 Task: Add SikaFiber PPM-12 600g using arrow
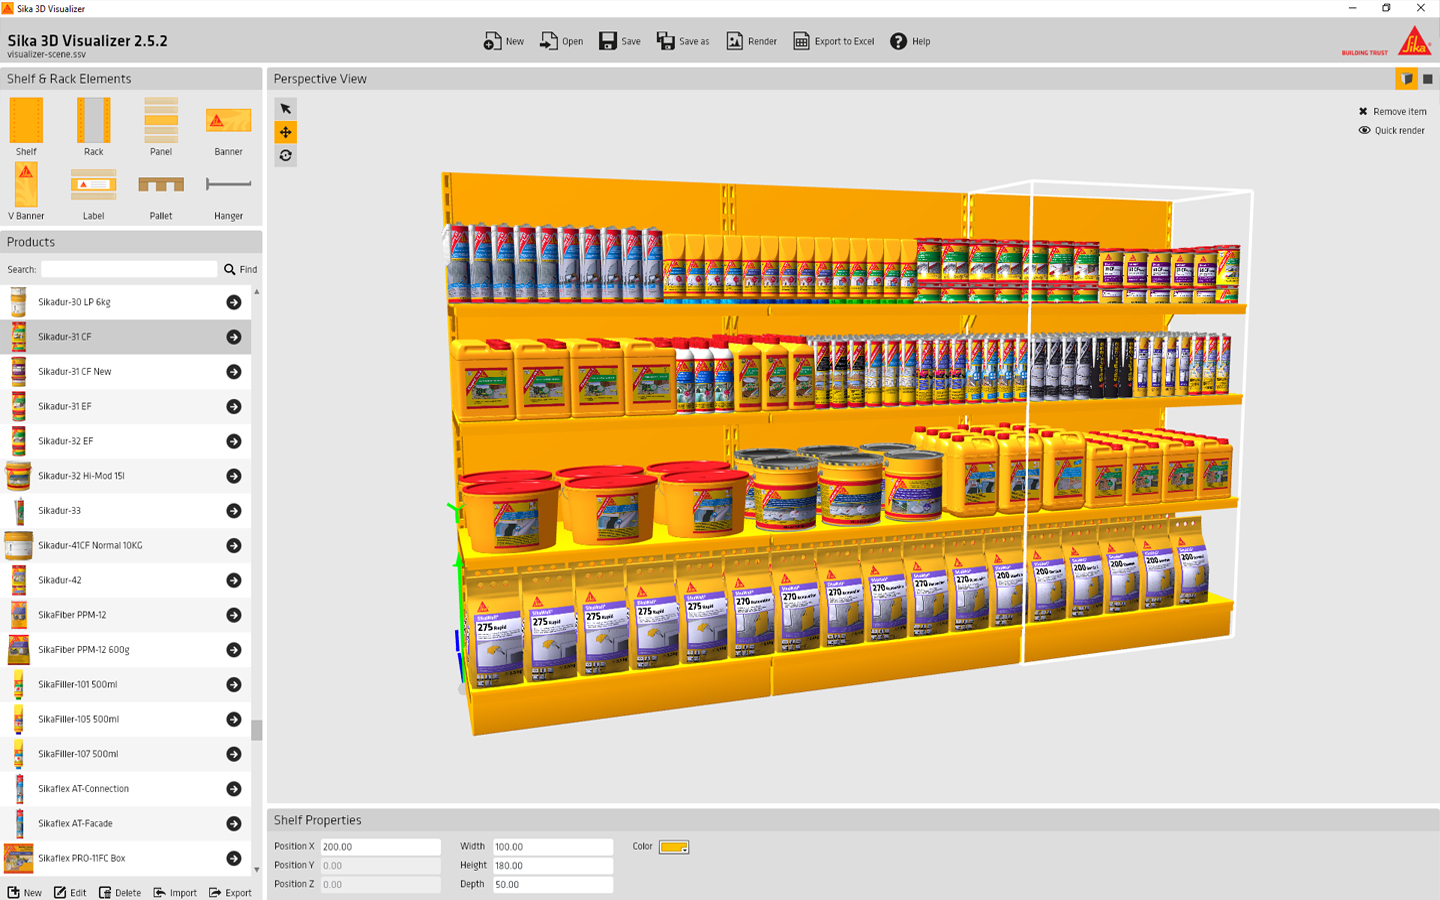[234, 650]
